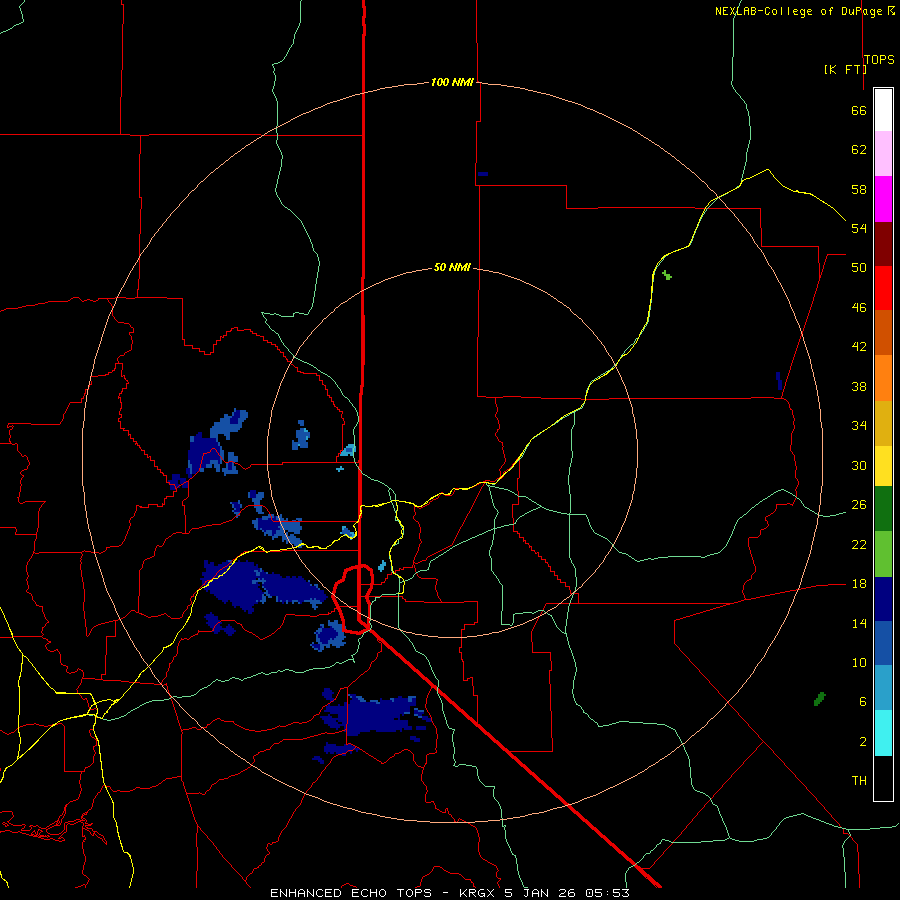This screenshot has width=900, height=900.
Task: Pick the cyan legend swatch
Action: click(883, 733)
